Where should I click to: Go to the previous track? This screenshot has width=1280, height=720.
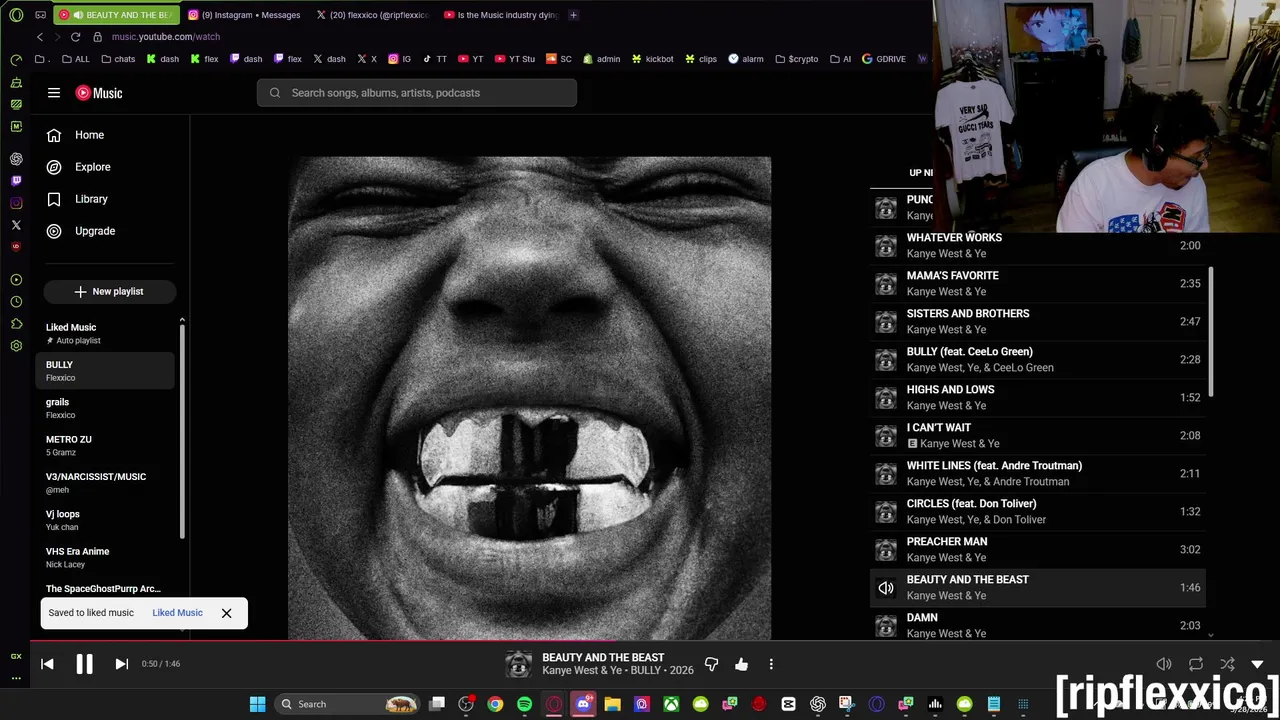click(x=47, y=664)
